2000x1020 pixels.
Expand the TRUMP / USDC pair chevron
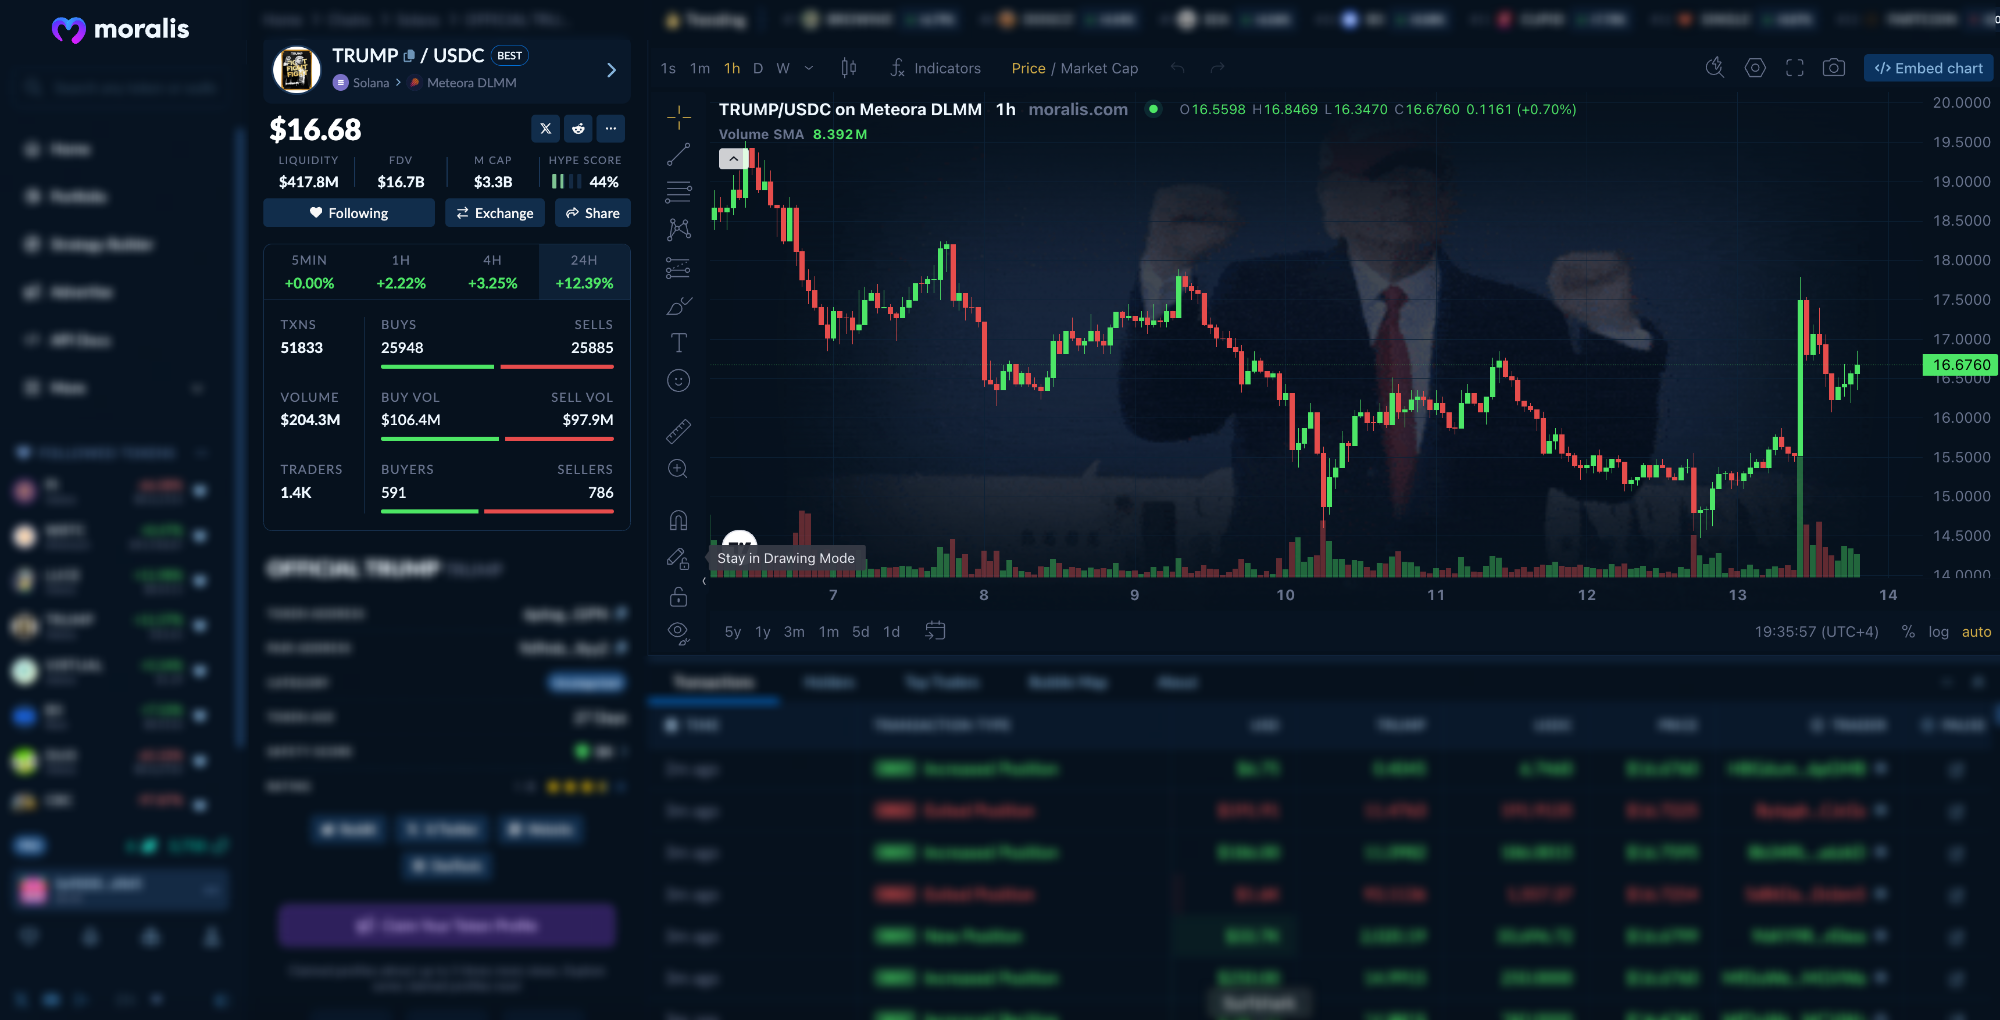click(611, 70)
